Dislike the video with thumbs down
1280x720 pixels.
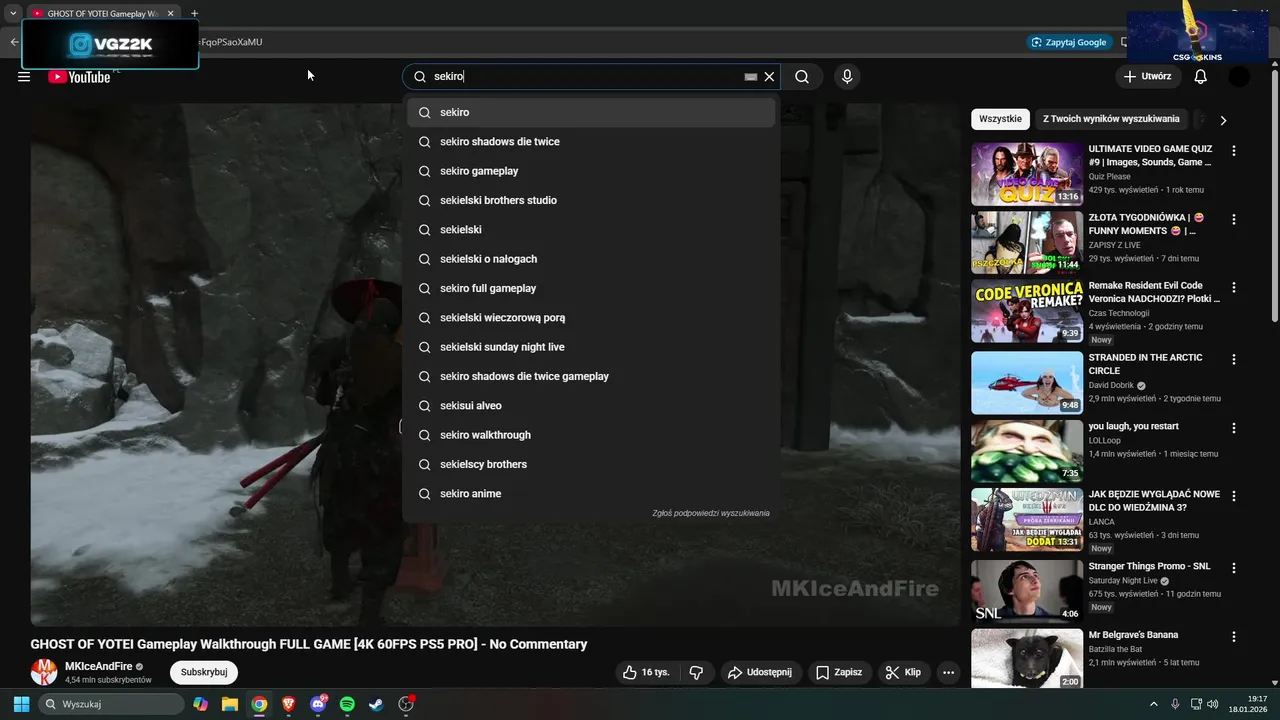coord(697,672)
